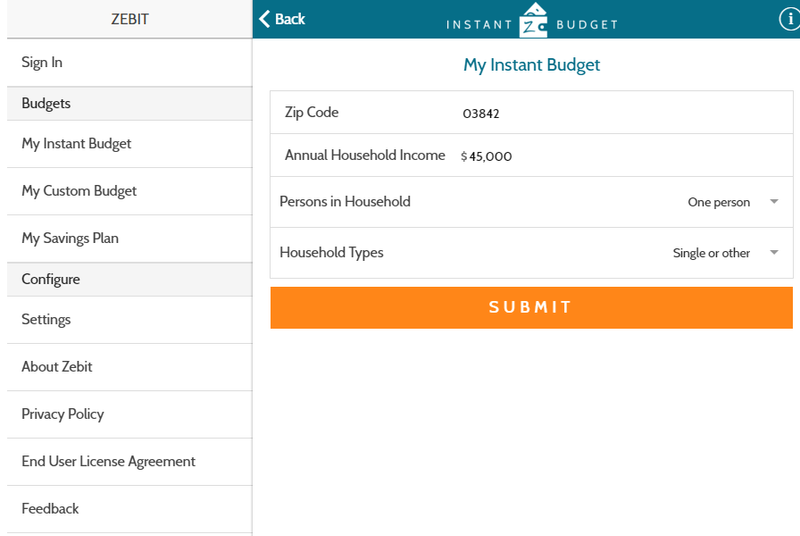Open Sign In from the sidebar
Viewport: 800px width, 536px height.
click(x=130, y=63)
